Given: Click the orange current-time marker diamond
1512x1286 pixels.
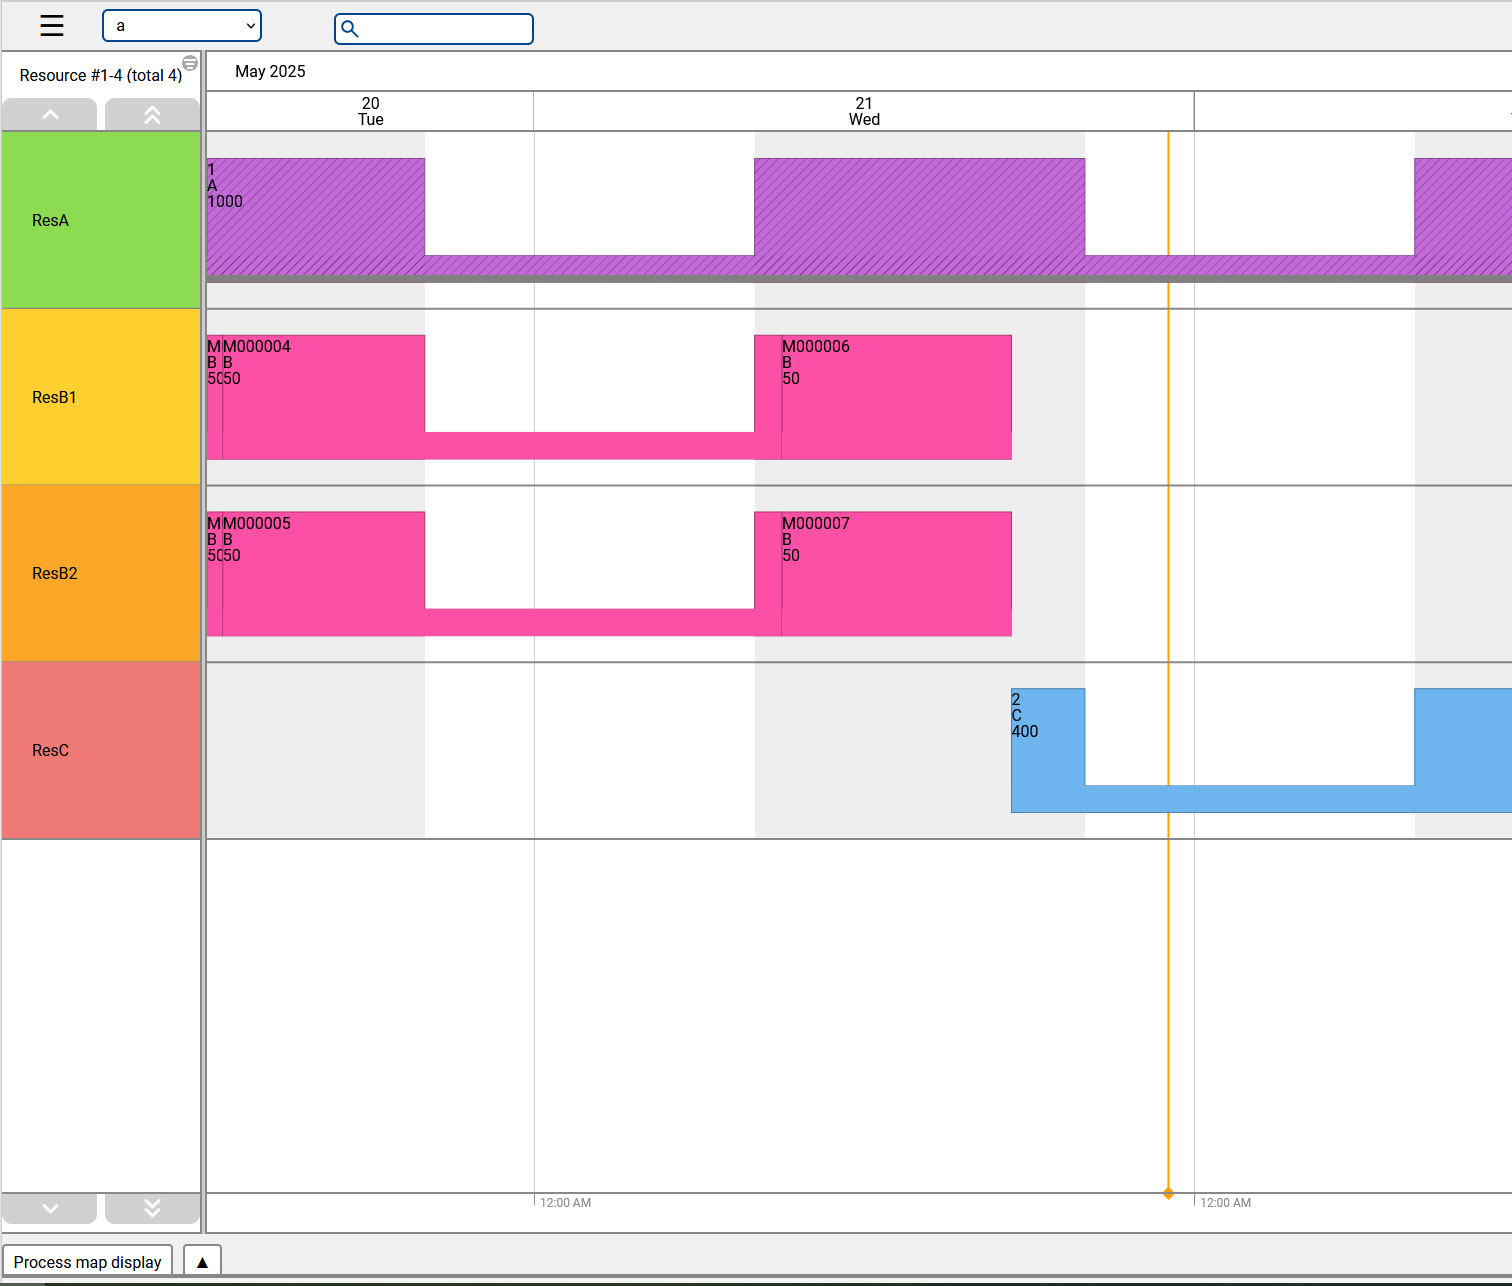Looking at the screenshot, I should point(1168,1193).
